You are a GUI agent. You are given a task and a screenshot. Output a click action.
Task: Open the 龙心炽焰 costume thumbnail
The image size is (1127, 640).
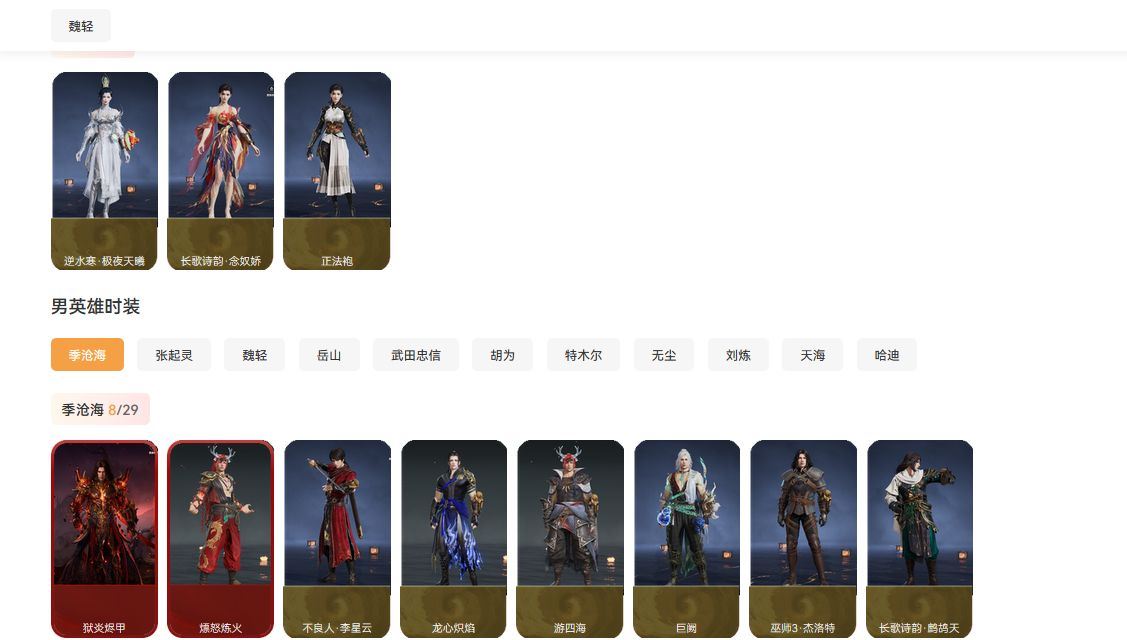(x=454, y=539)
